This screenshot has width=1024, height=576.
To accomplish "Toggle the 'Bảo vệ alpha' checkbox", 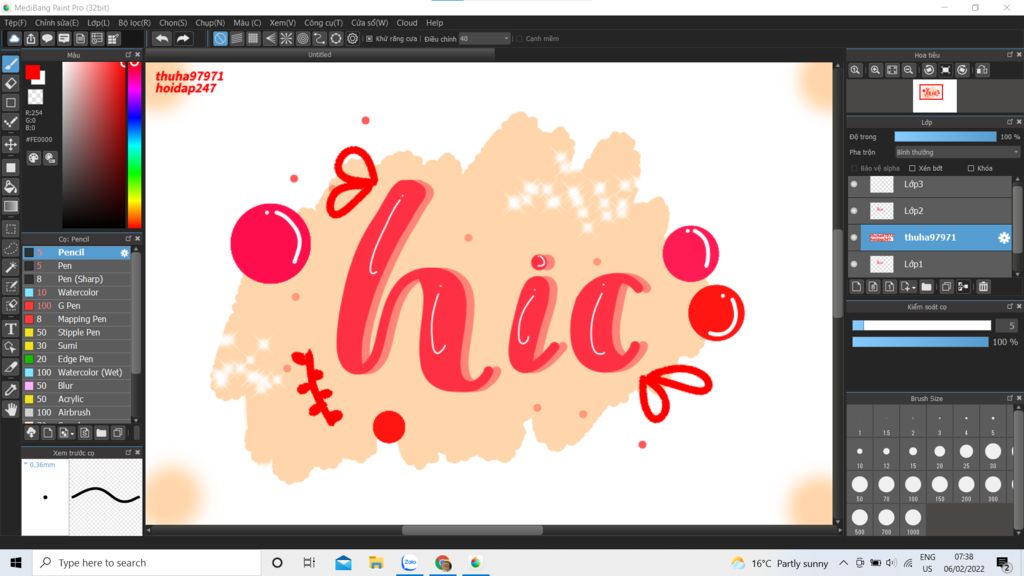I will coord(854,168).
